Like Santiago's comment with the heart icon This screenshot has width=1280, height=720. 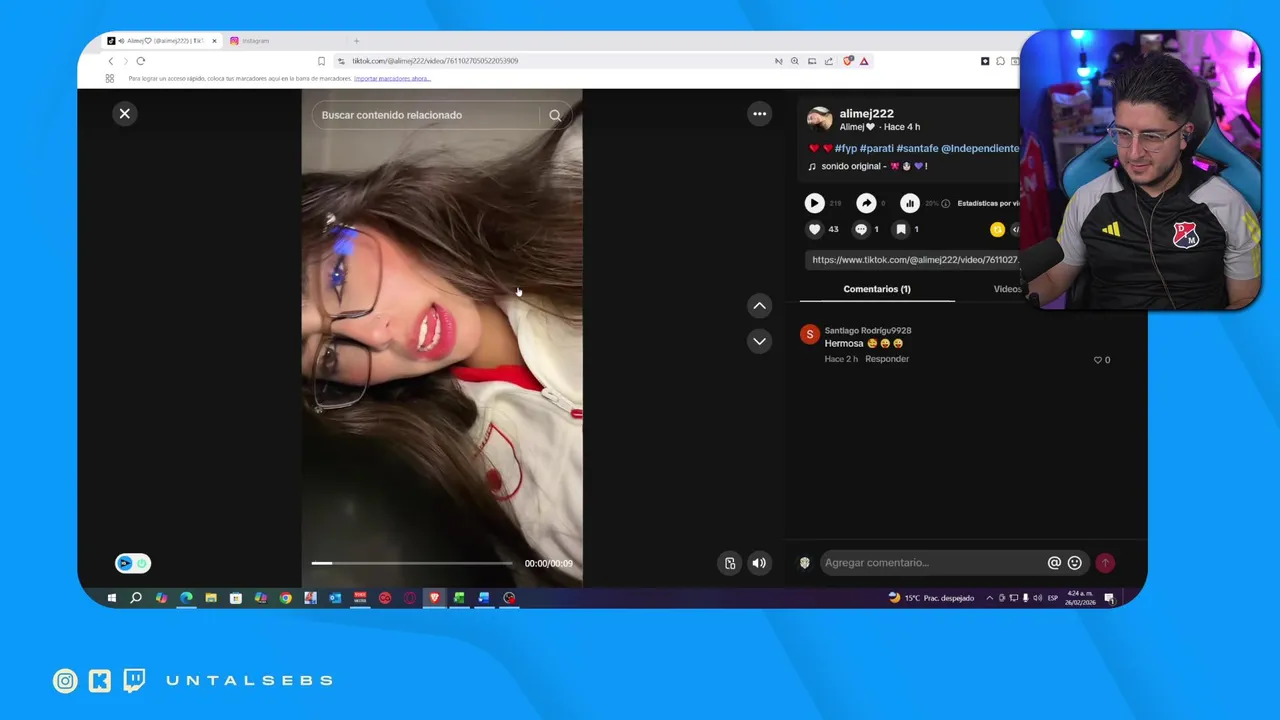[x=1098, y=360]
